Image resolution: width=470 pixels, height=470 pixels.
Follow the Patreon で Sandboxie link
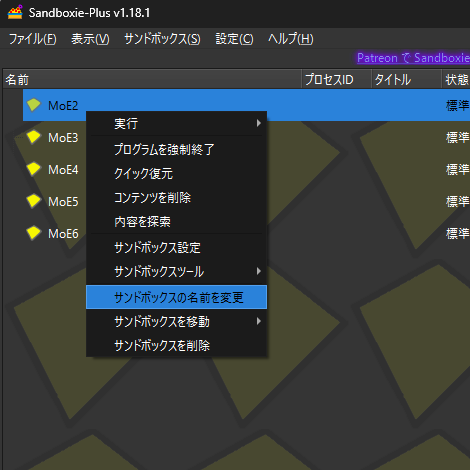pos(413,58)
